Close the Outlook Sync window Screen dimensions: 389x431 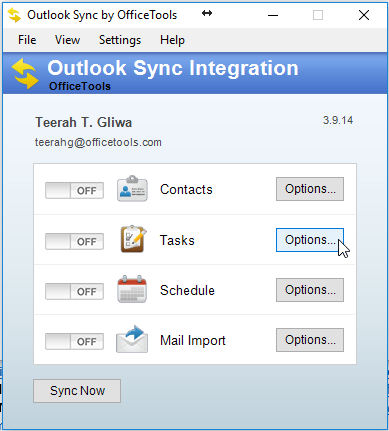pyautogui.click(x=364, y=15)
